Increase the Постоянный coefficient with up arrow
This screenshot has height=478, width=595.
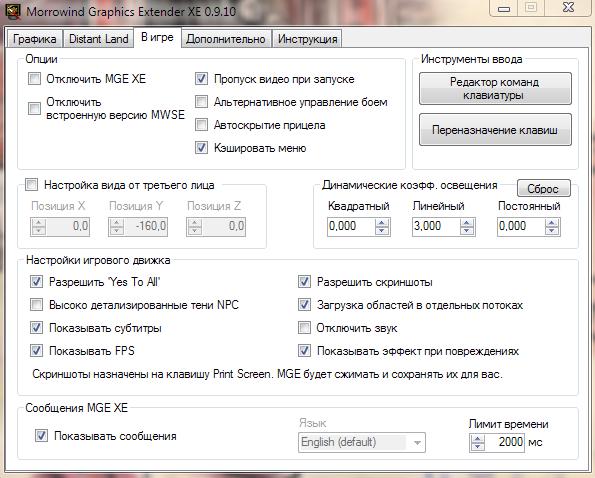coord(552,223)
